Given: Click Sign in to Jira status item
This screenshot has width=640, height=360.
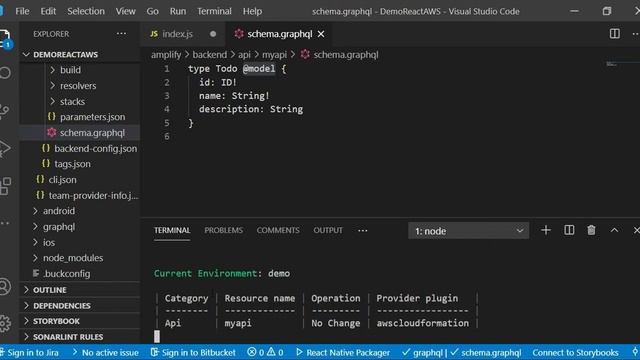Looking at the screenshot, I should [x=29, y=353].
